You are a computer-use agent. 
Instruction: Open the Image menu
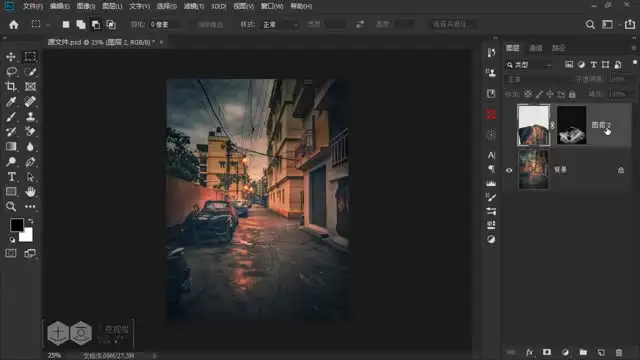(86, 6)
